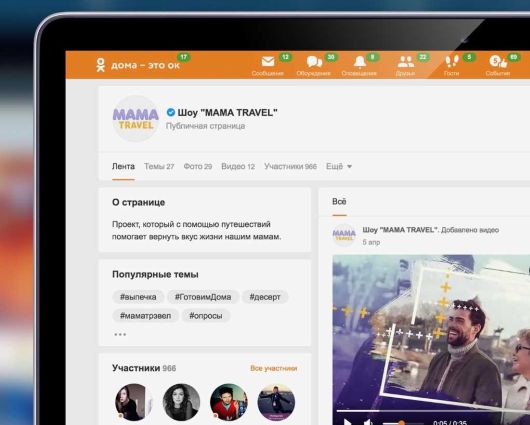530x425 pixels.
Task: Switch to the Лента tab
Action: [123, 166]
